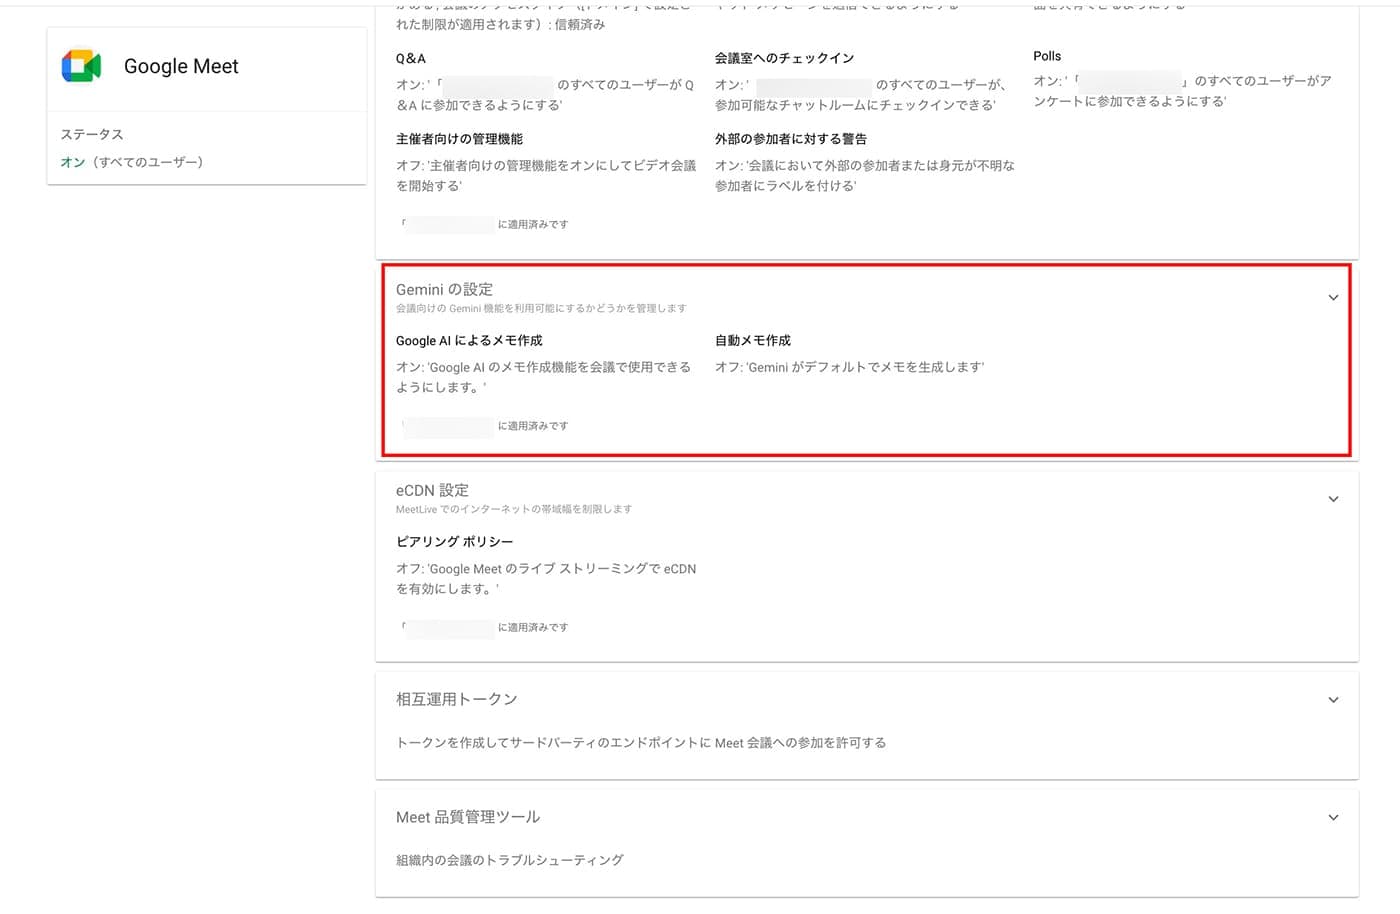This screenshot has height=914, width=1400.
Task: Click the MeetLive 帯域幅 description subtitle
Action: (514, 509)
